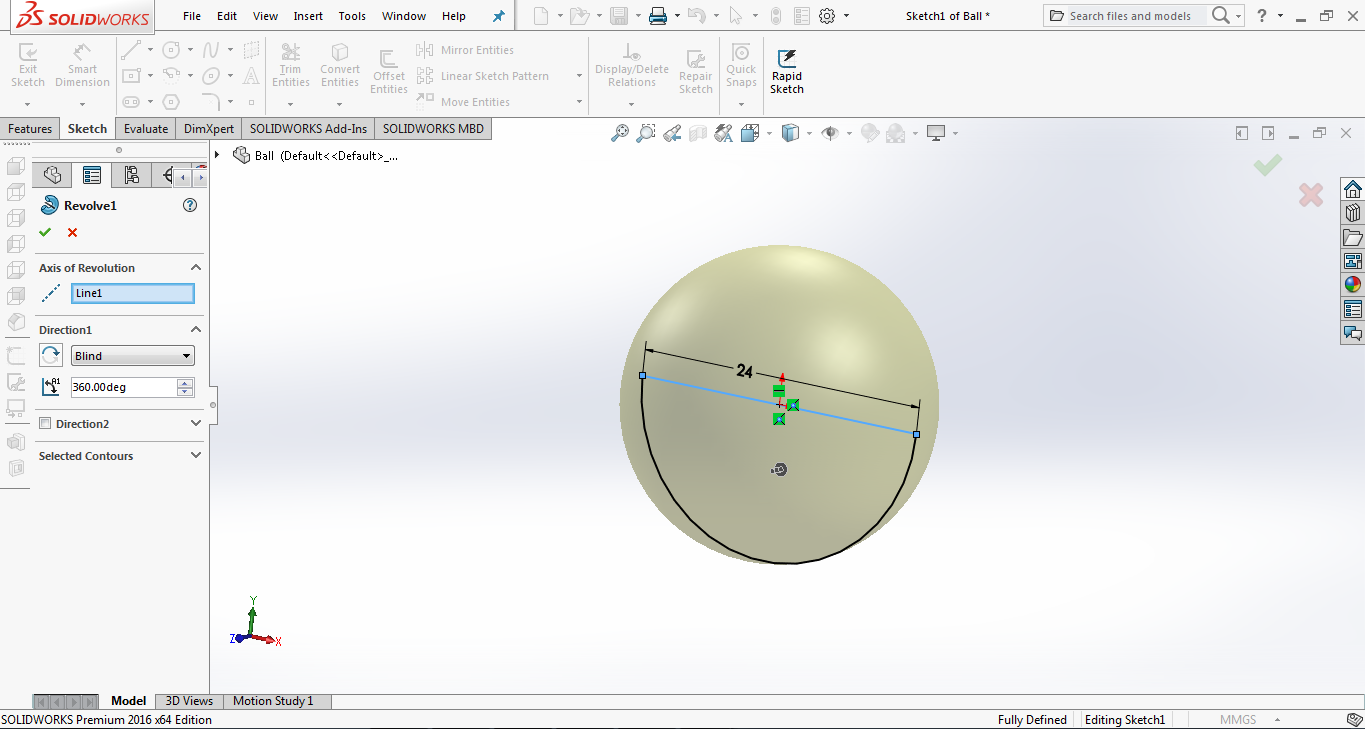Select the 24 dimension in the sketch
Image resolution: width=1365 pixels, height=729 pixels.
click(745, 371)
